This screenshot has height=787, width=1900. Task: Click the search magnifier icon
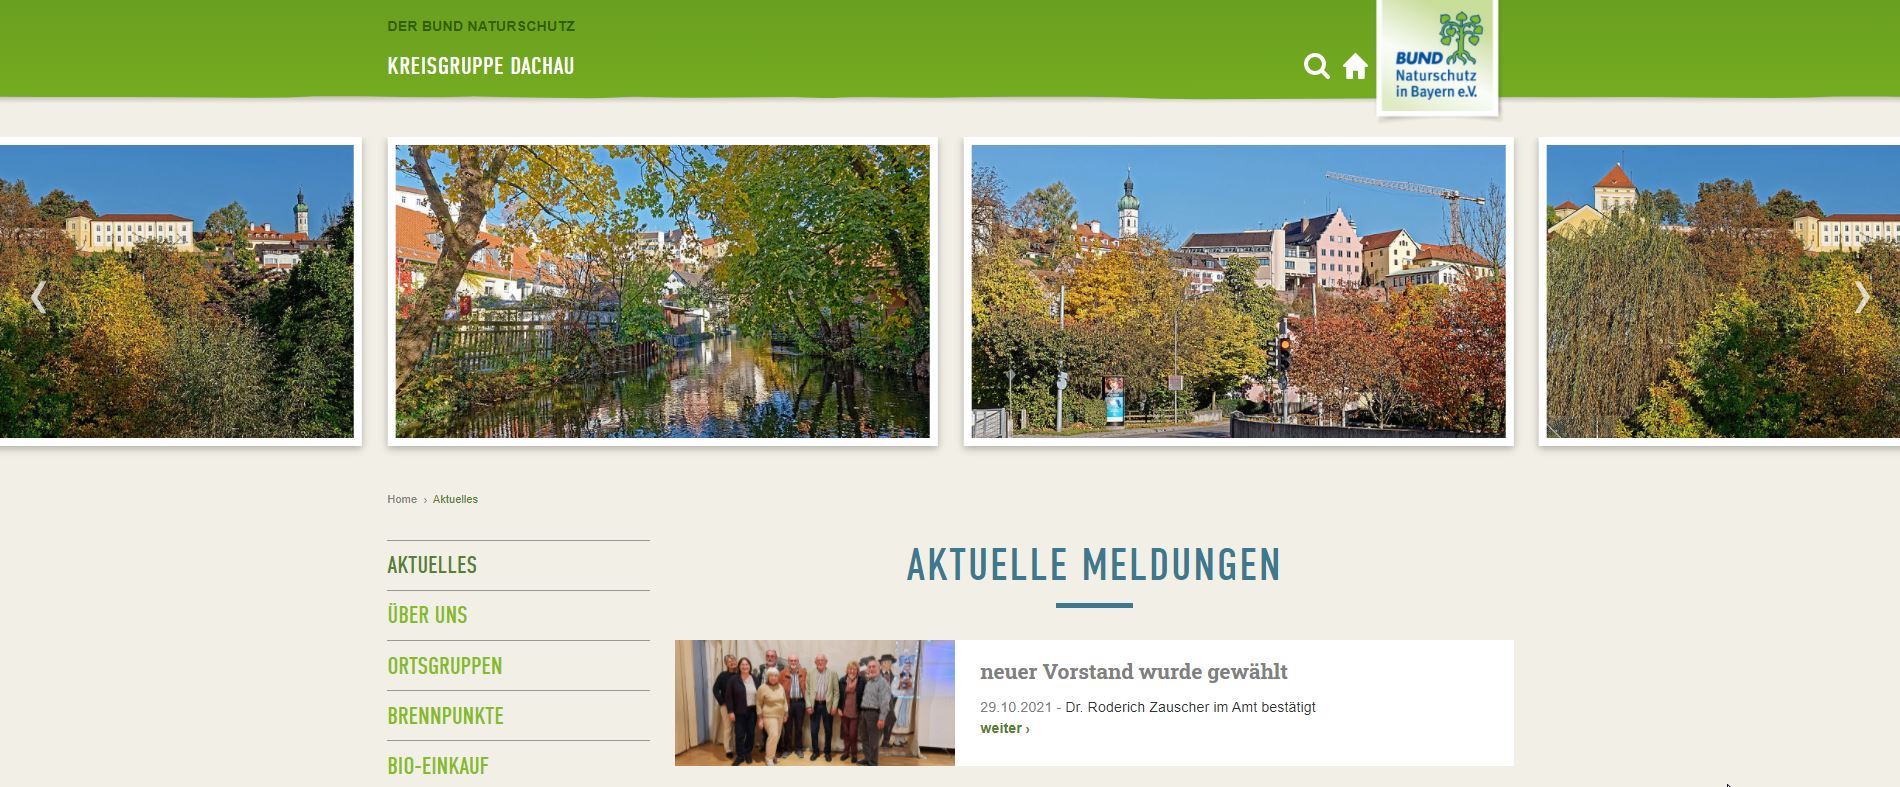[1316, 67]
